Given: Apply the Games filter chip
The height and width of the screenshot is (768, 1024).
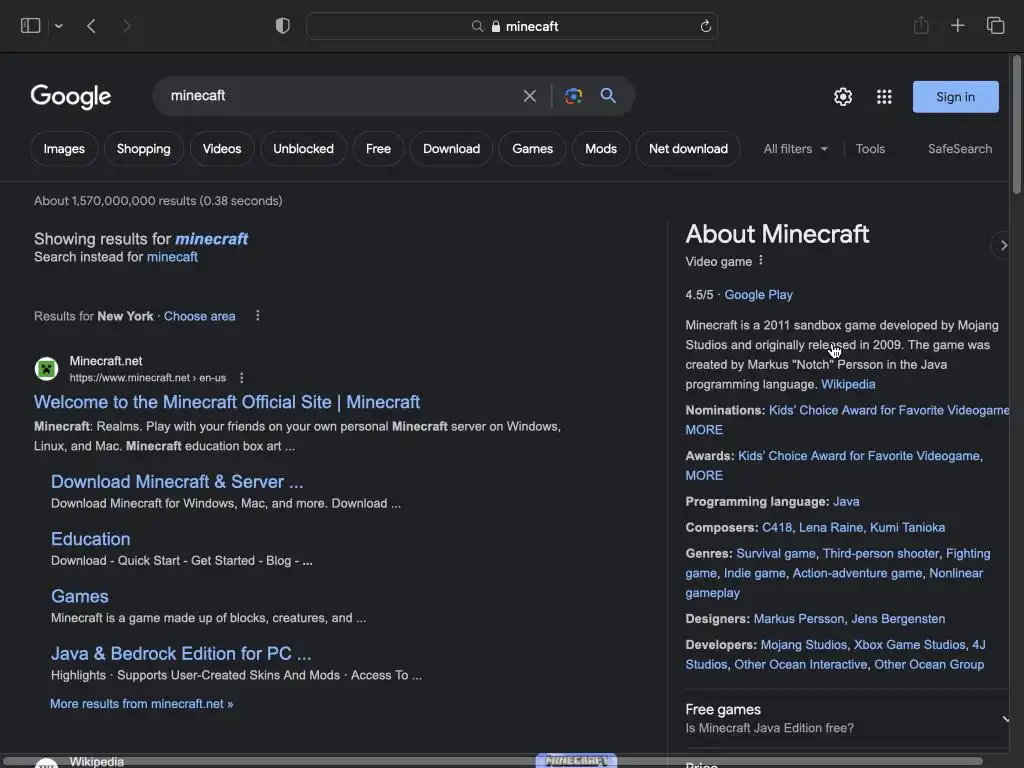Looking at the screenshot, I should [x=532, y=149].
